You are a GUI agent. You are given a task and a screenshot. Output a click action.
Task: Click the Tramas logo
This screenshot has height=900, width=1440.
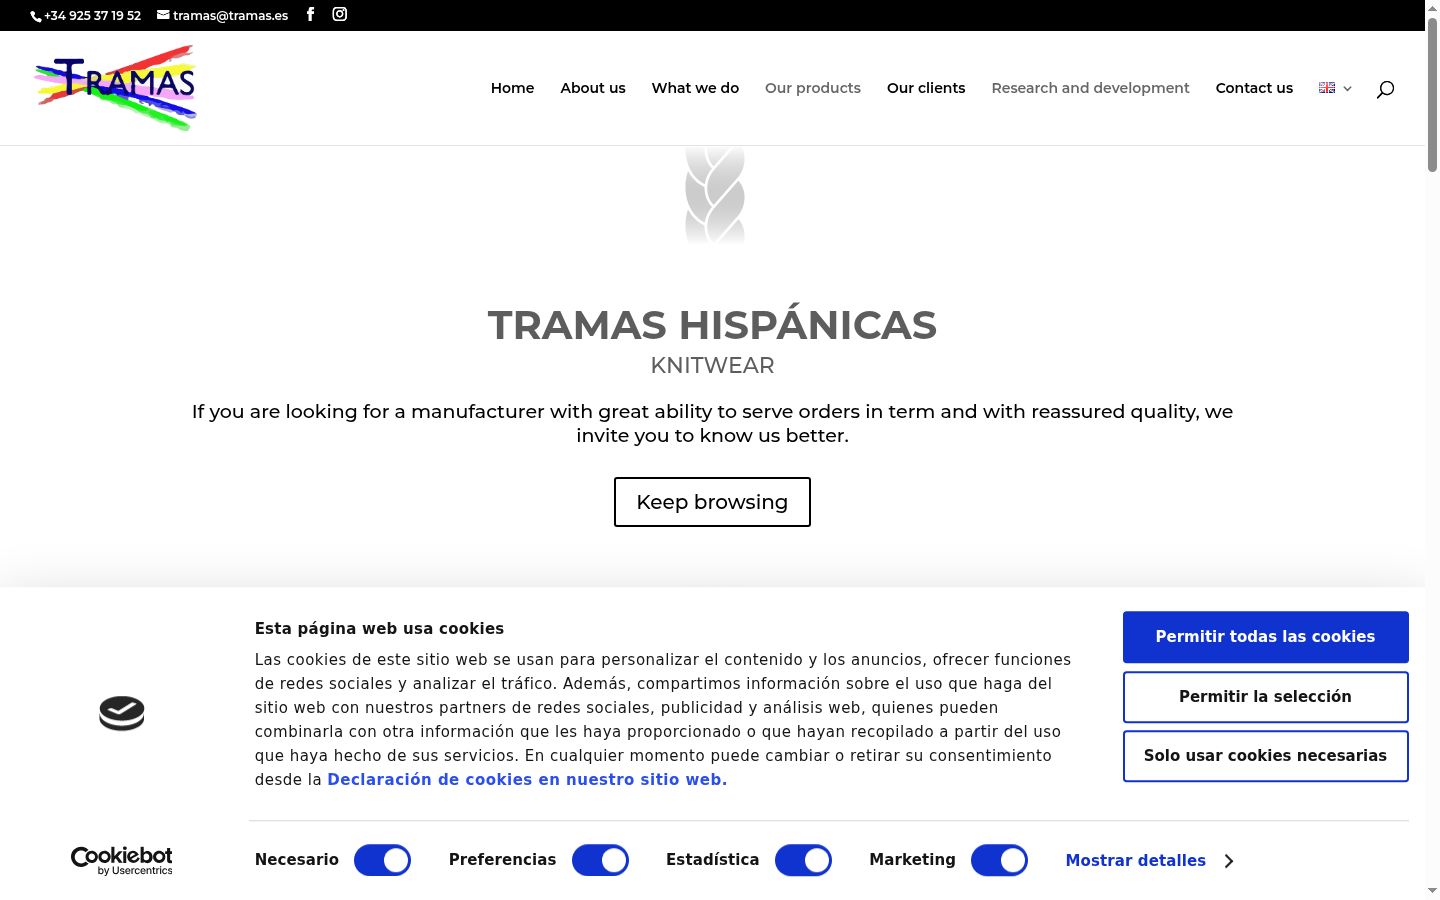[x=116, y=88]
